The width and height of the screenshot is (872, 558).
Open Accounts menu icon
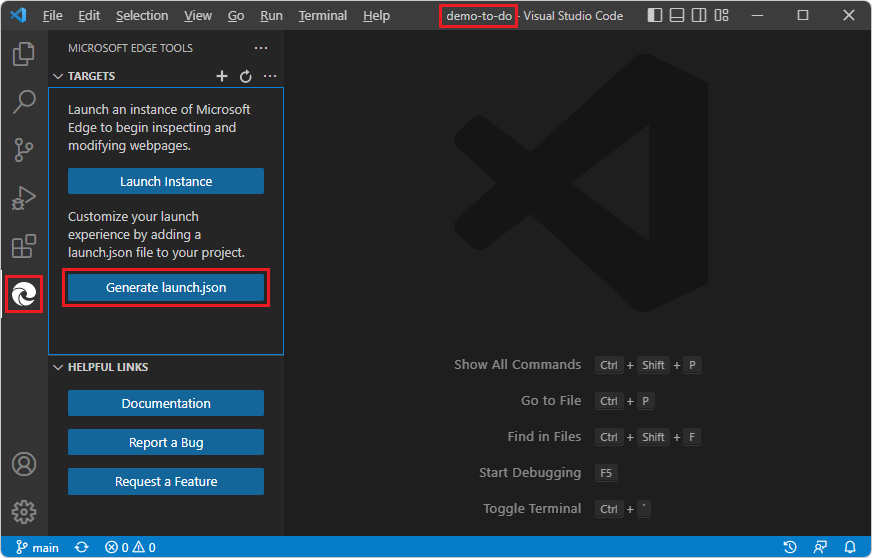click(24, 464)
